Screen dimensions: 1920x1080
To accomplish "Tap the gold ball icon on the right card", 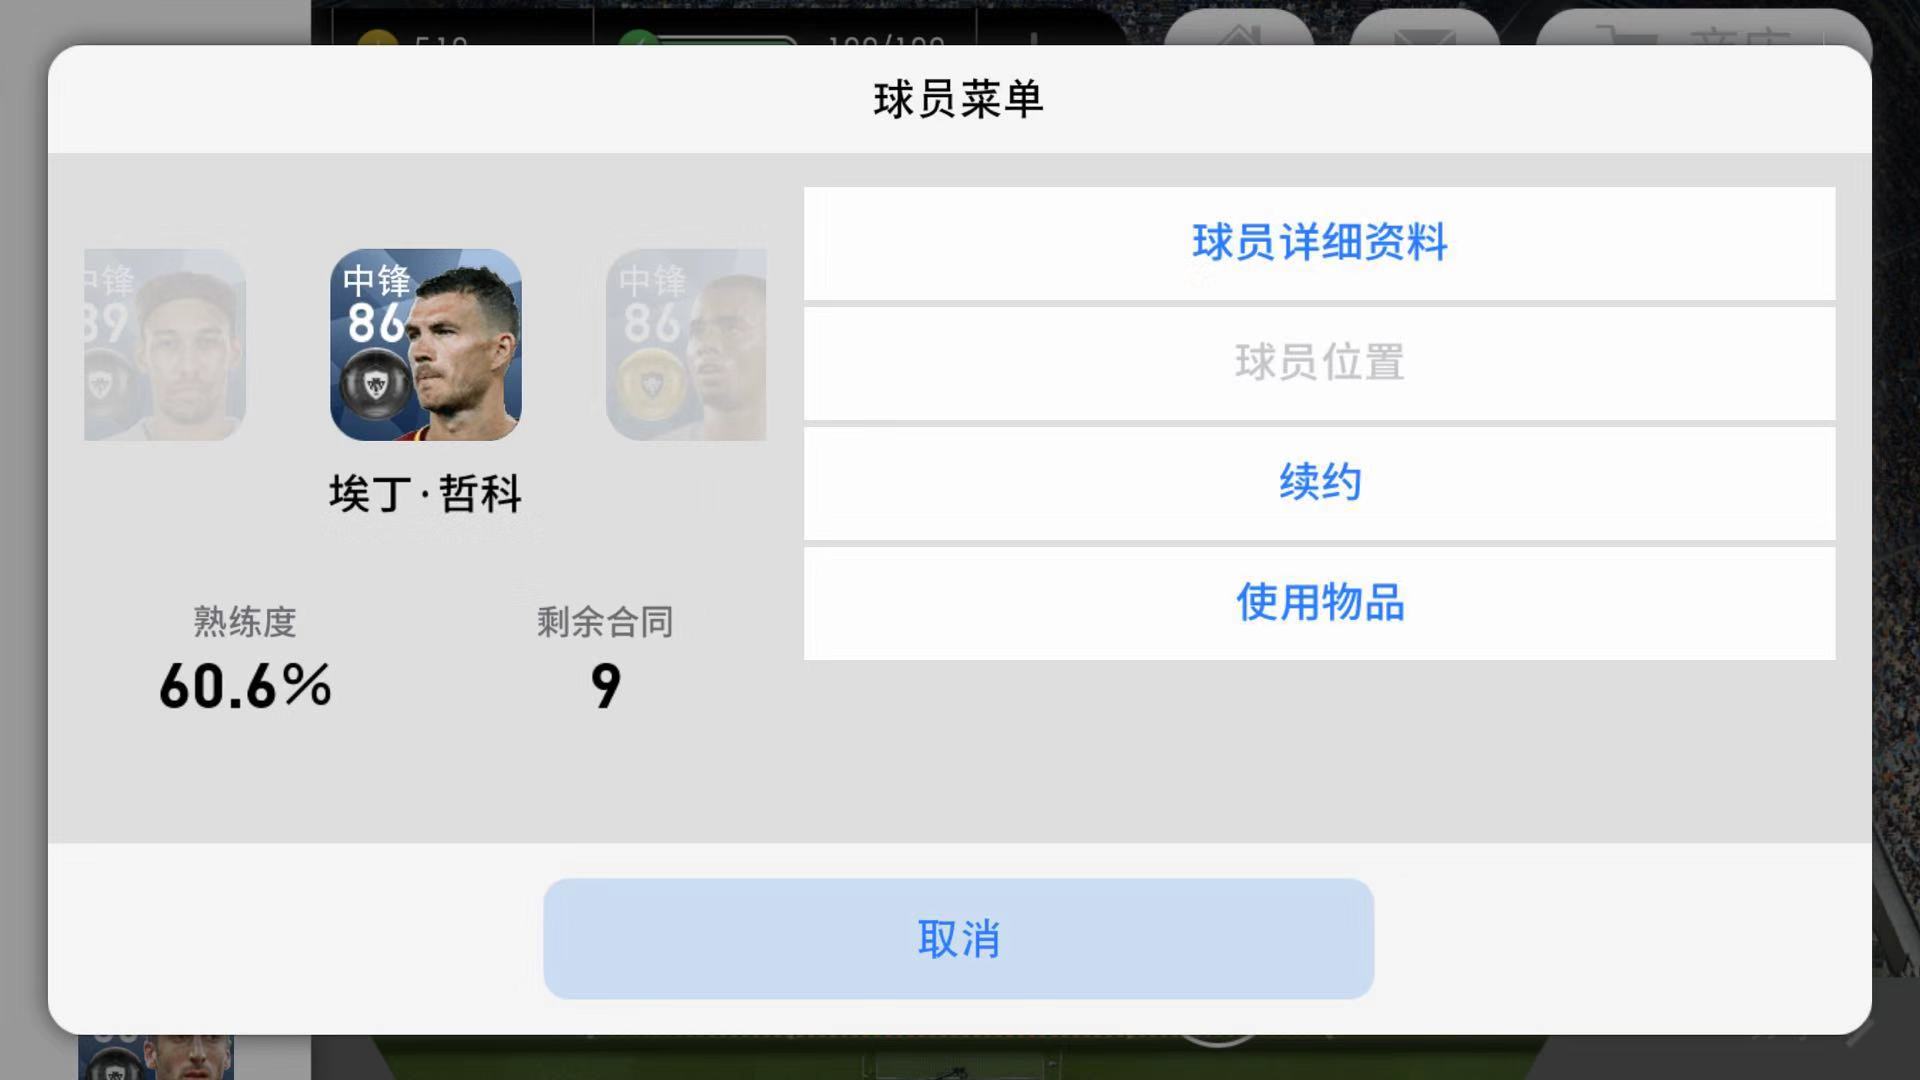I will point(651,385).
